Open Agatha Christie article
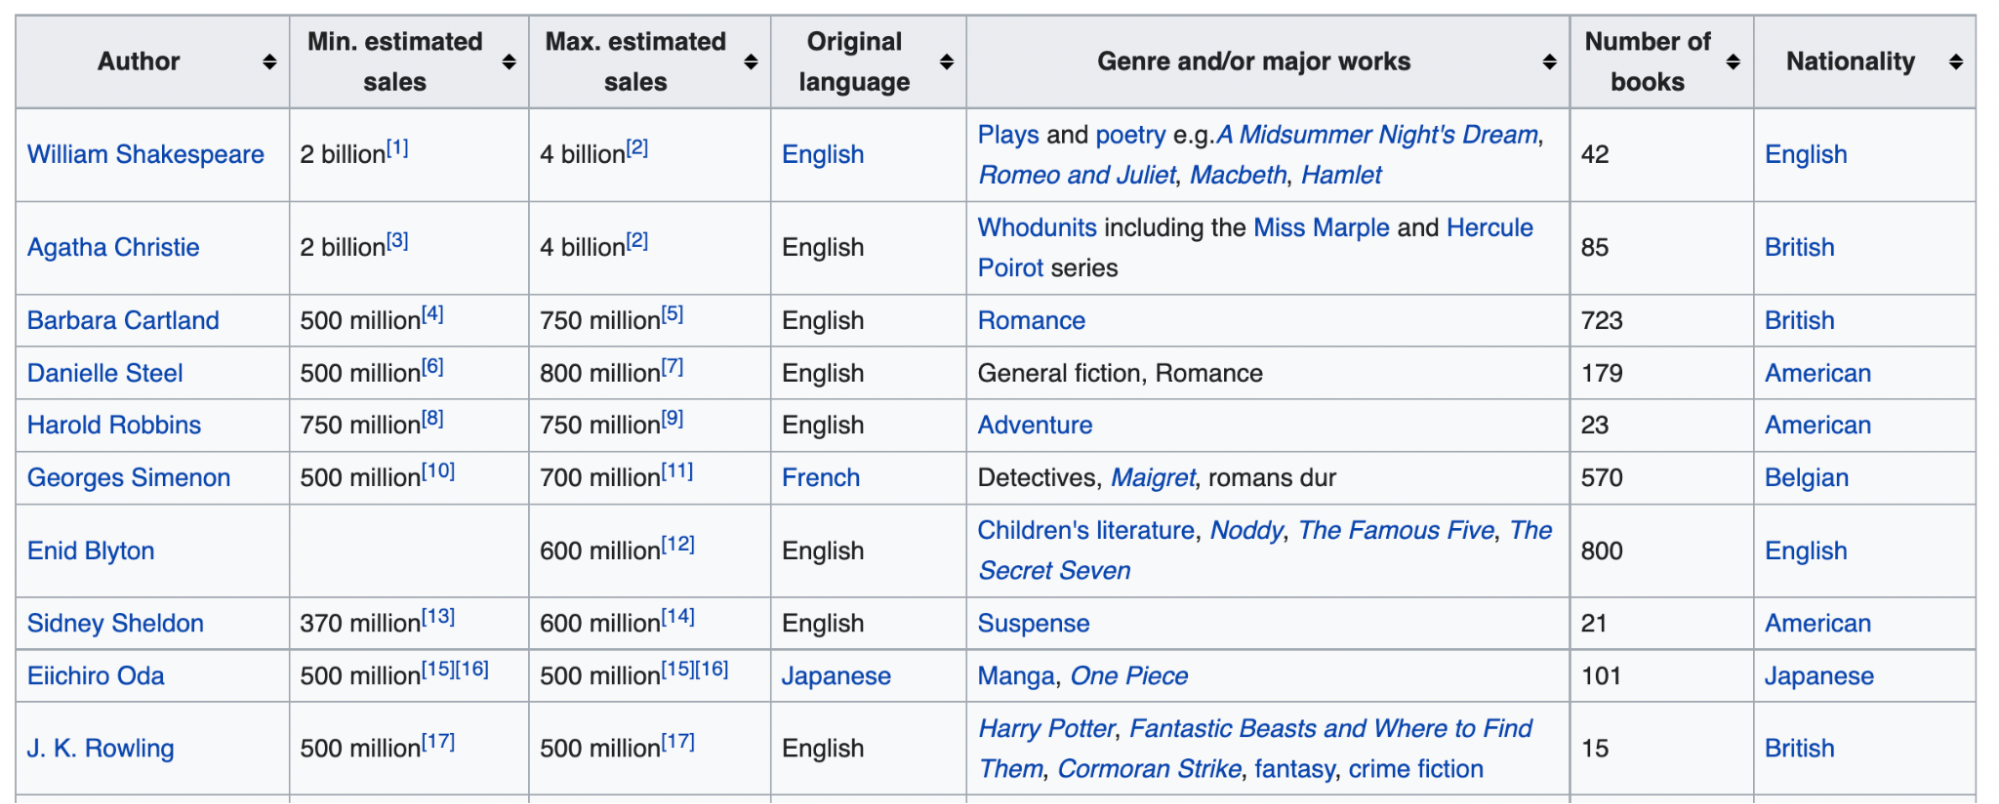The height and width of the screenshot is (804, 1999). click(x=113, y=248)
